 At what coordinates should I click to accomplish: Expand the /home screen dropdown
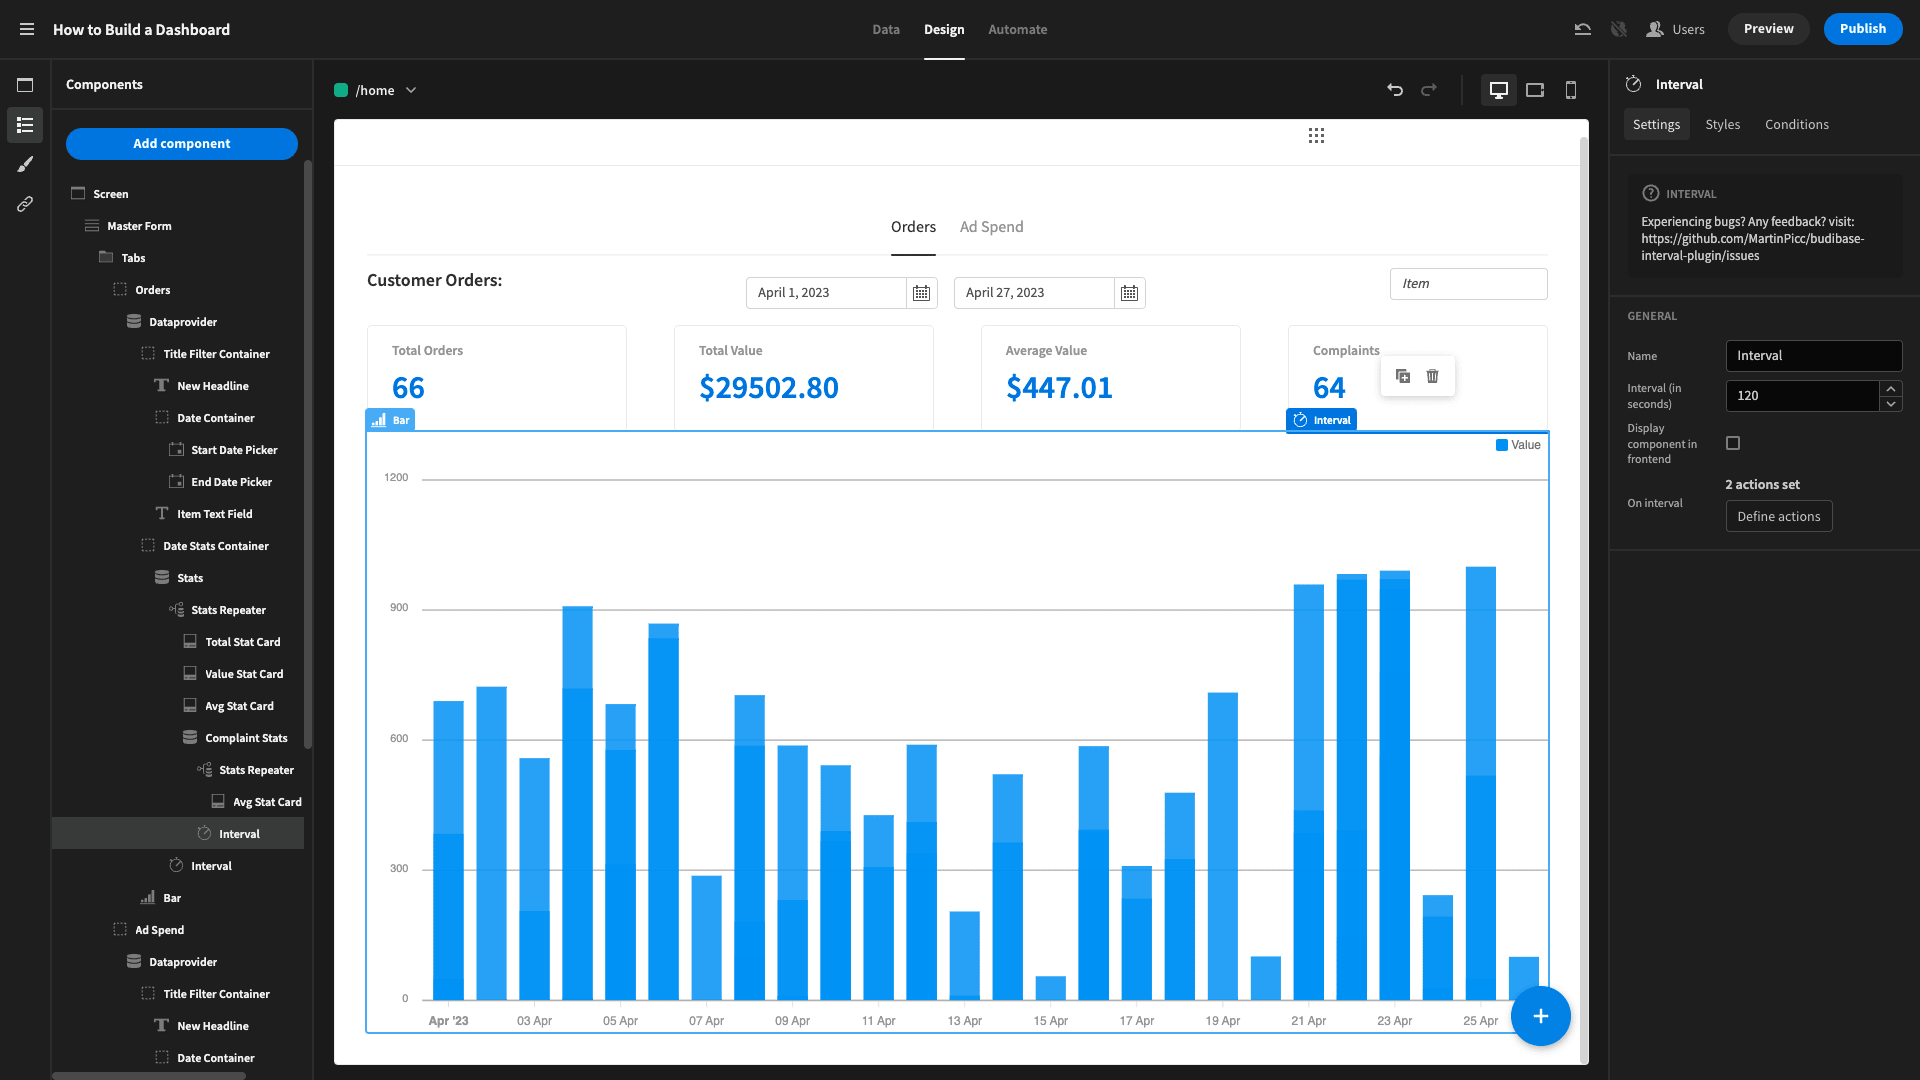(376, 90)
